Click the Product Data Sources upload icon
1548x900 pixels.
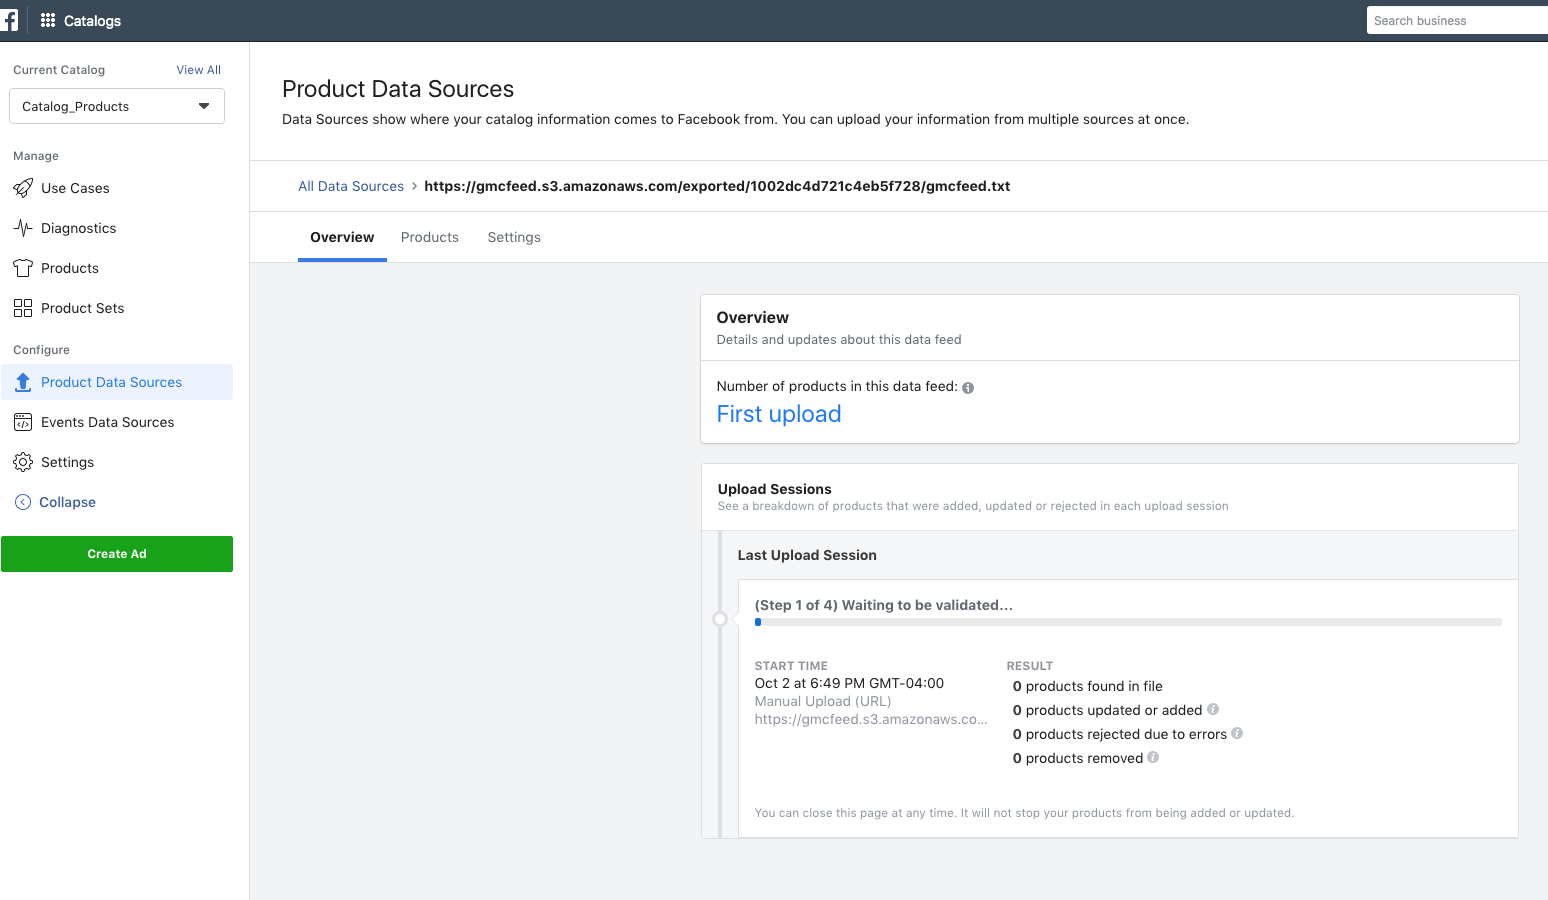[x=23, y=382]
